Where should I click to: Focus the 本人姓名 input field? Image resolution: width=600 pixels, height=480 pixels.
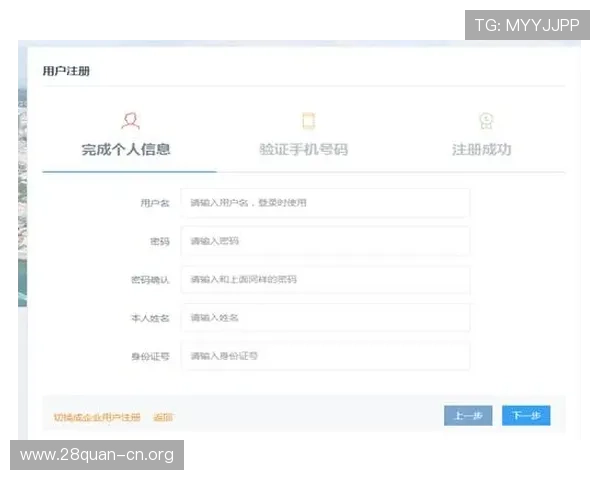[x=325, y=318]
